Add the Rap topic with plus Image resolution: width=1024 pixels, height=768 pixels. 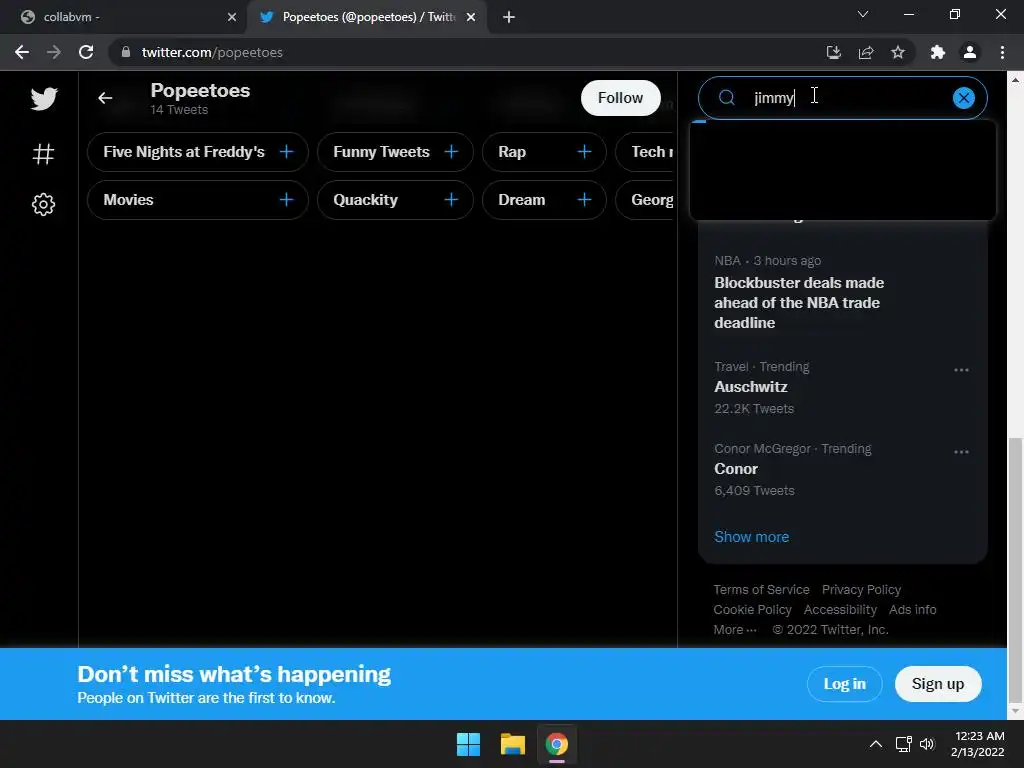584,152
